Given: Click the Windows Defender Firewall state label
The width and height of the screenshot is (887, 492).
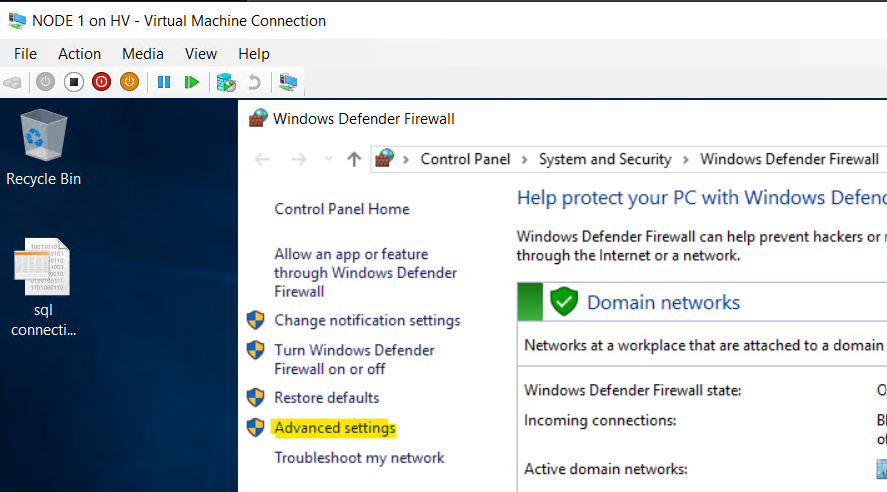Looking at the screenshot, I should 632,390.
